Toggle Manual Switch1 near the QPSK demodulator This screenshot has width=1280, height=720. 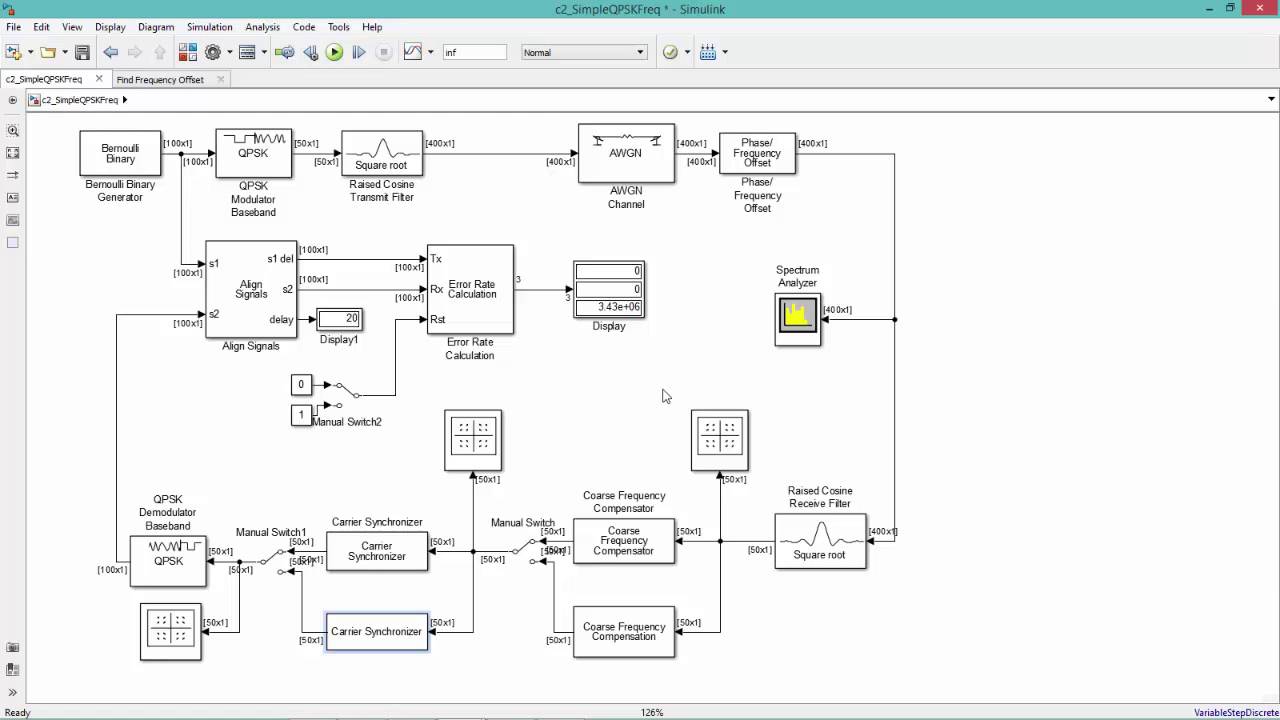(271, 560)
